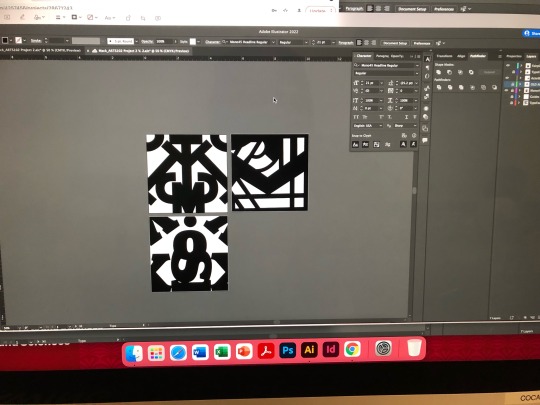This screenshot has height=405, width=540.
Task: Open Adobe Acrobat from the Dock
Action: (266, 351)
